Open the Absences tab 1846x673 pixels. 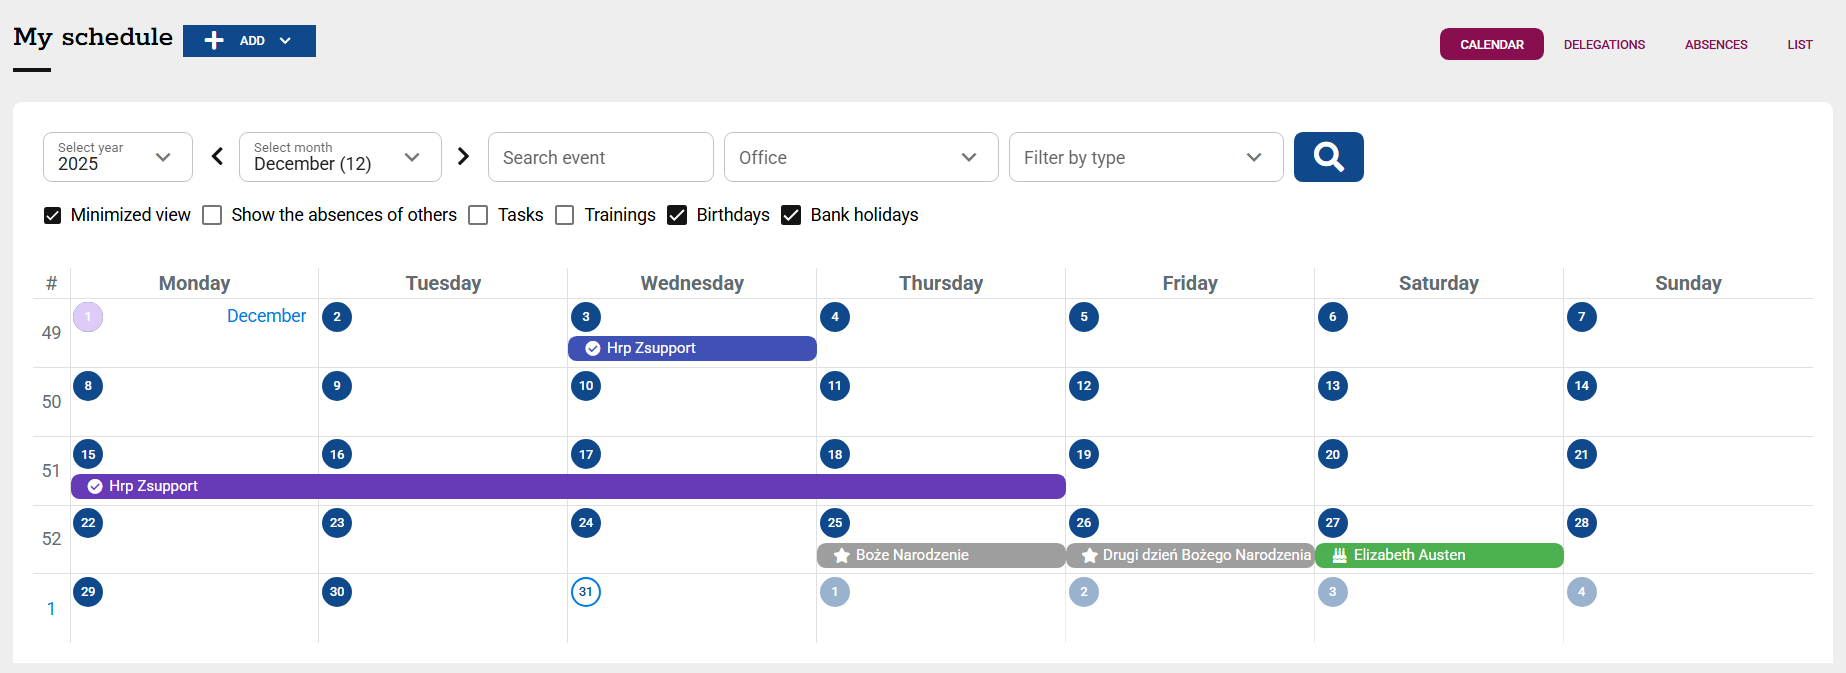1716,44
